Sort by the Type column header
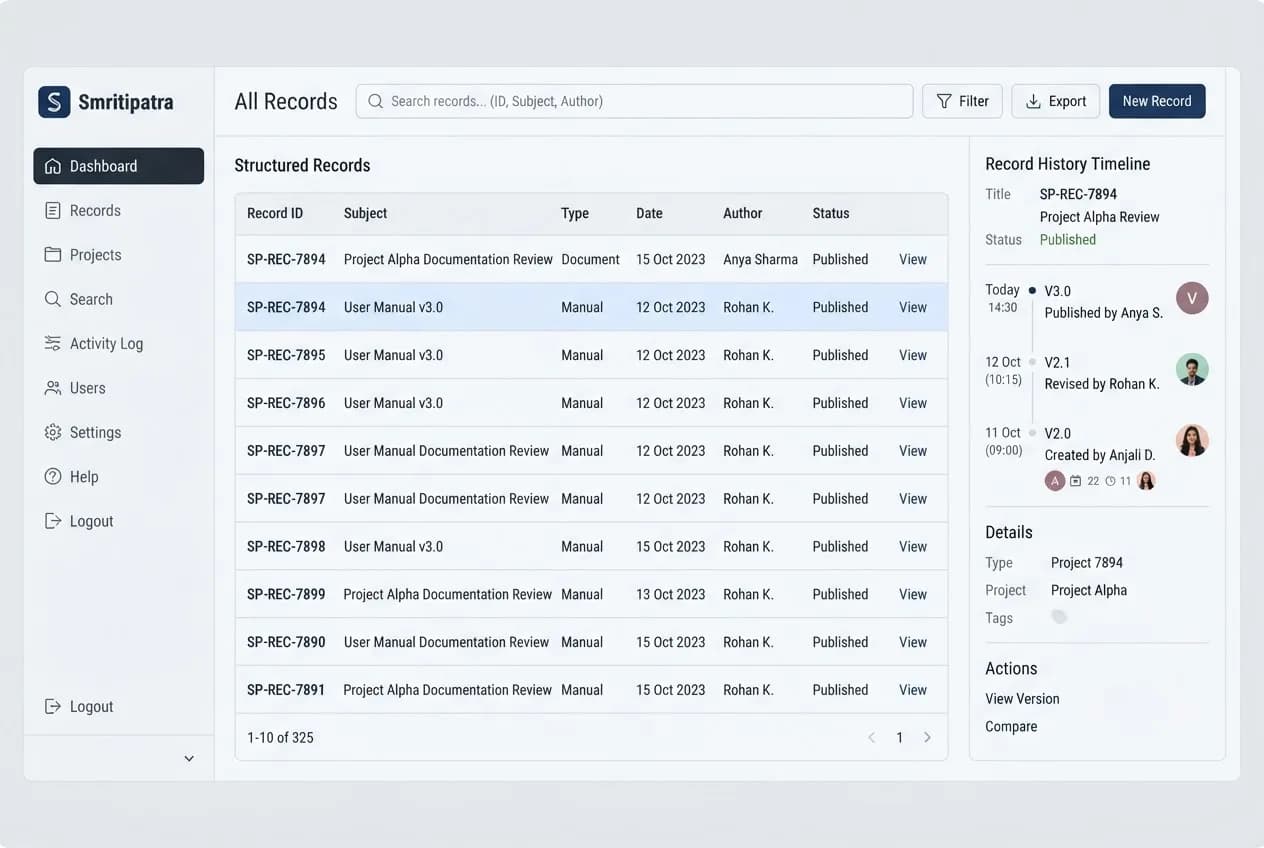The image size is (1264, 848). [575, 213]
